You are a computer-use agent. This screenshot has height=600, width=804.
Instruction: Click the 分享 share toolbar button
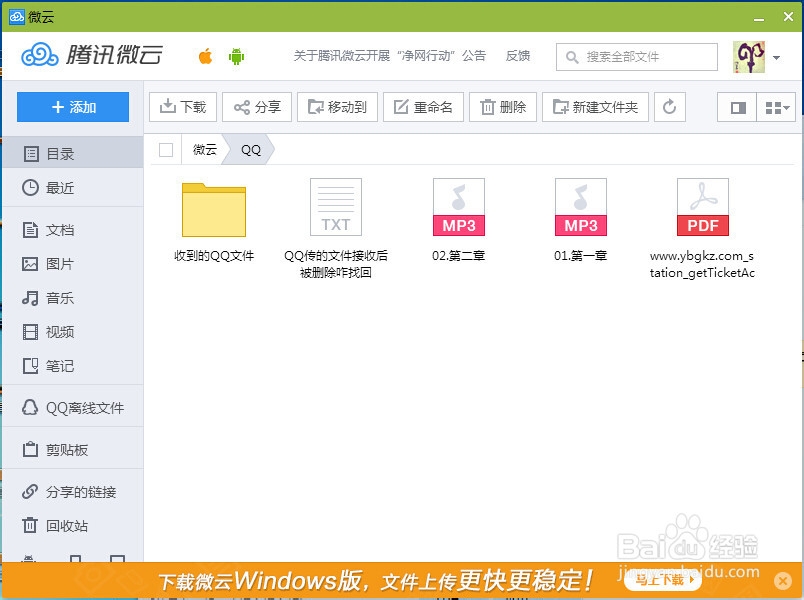tap(257, 107)
